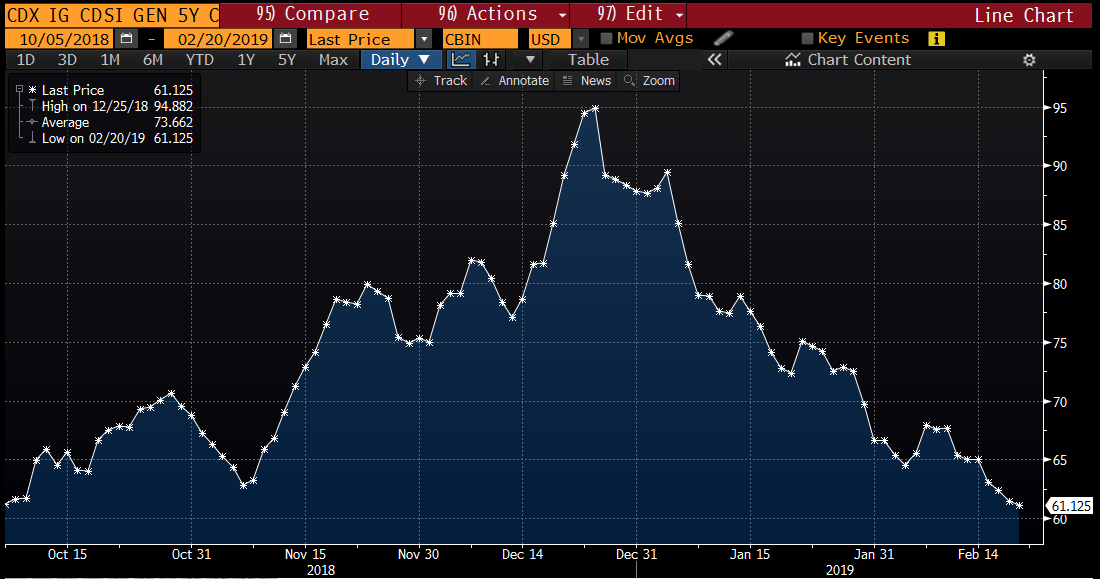Viewport: 1100px width, 579px height.
Task: Open the Daily periodicity dropdown
Action: 401,60
